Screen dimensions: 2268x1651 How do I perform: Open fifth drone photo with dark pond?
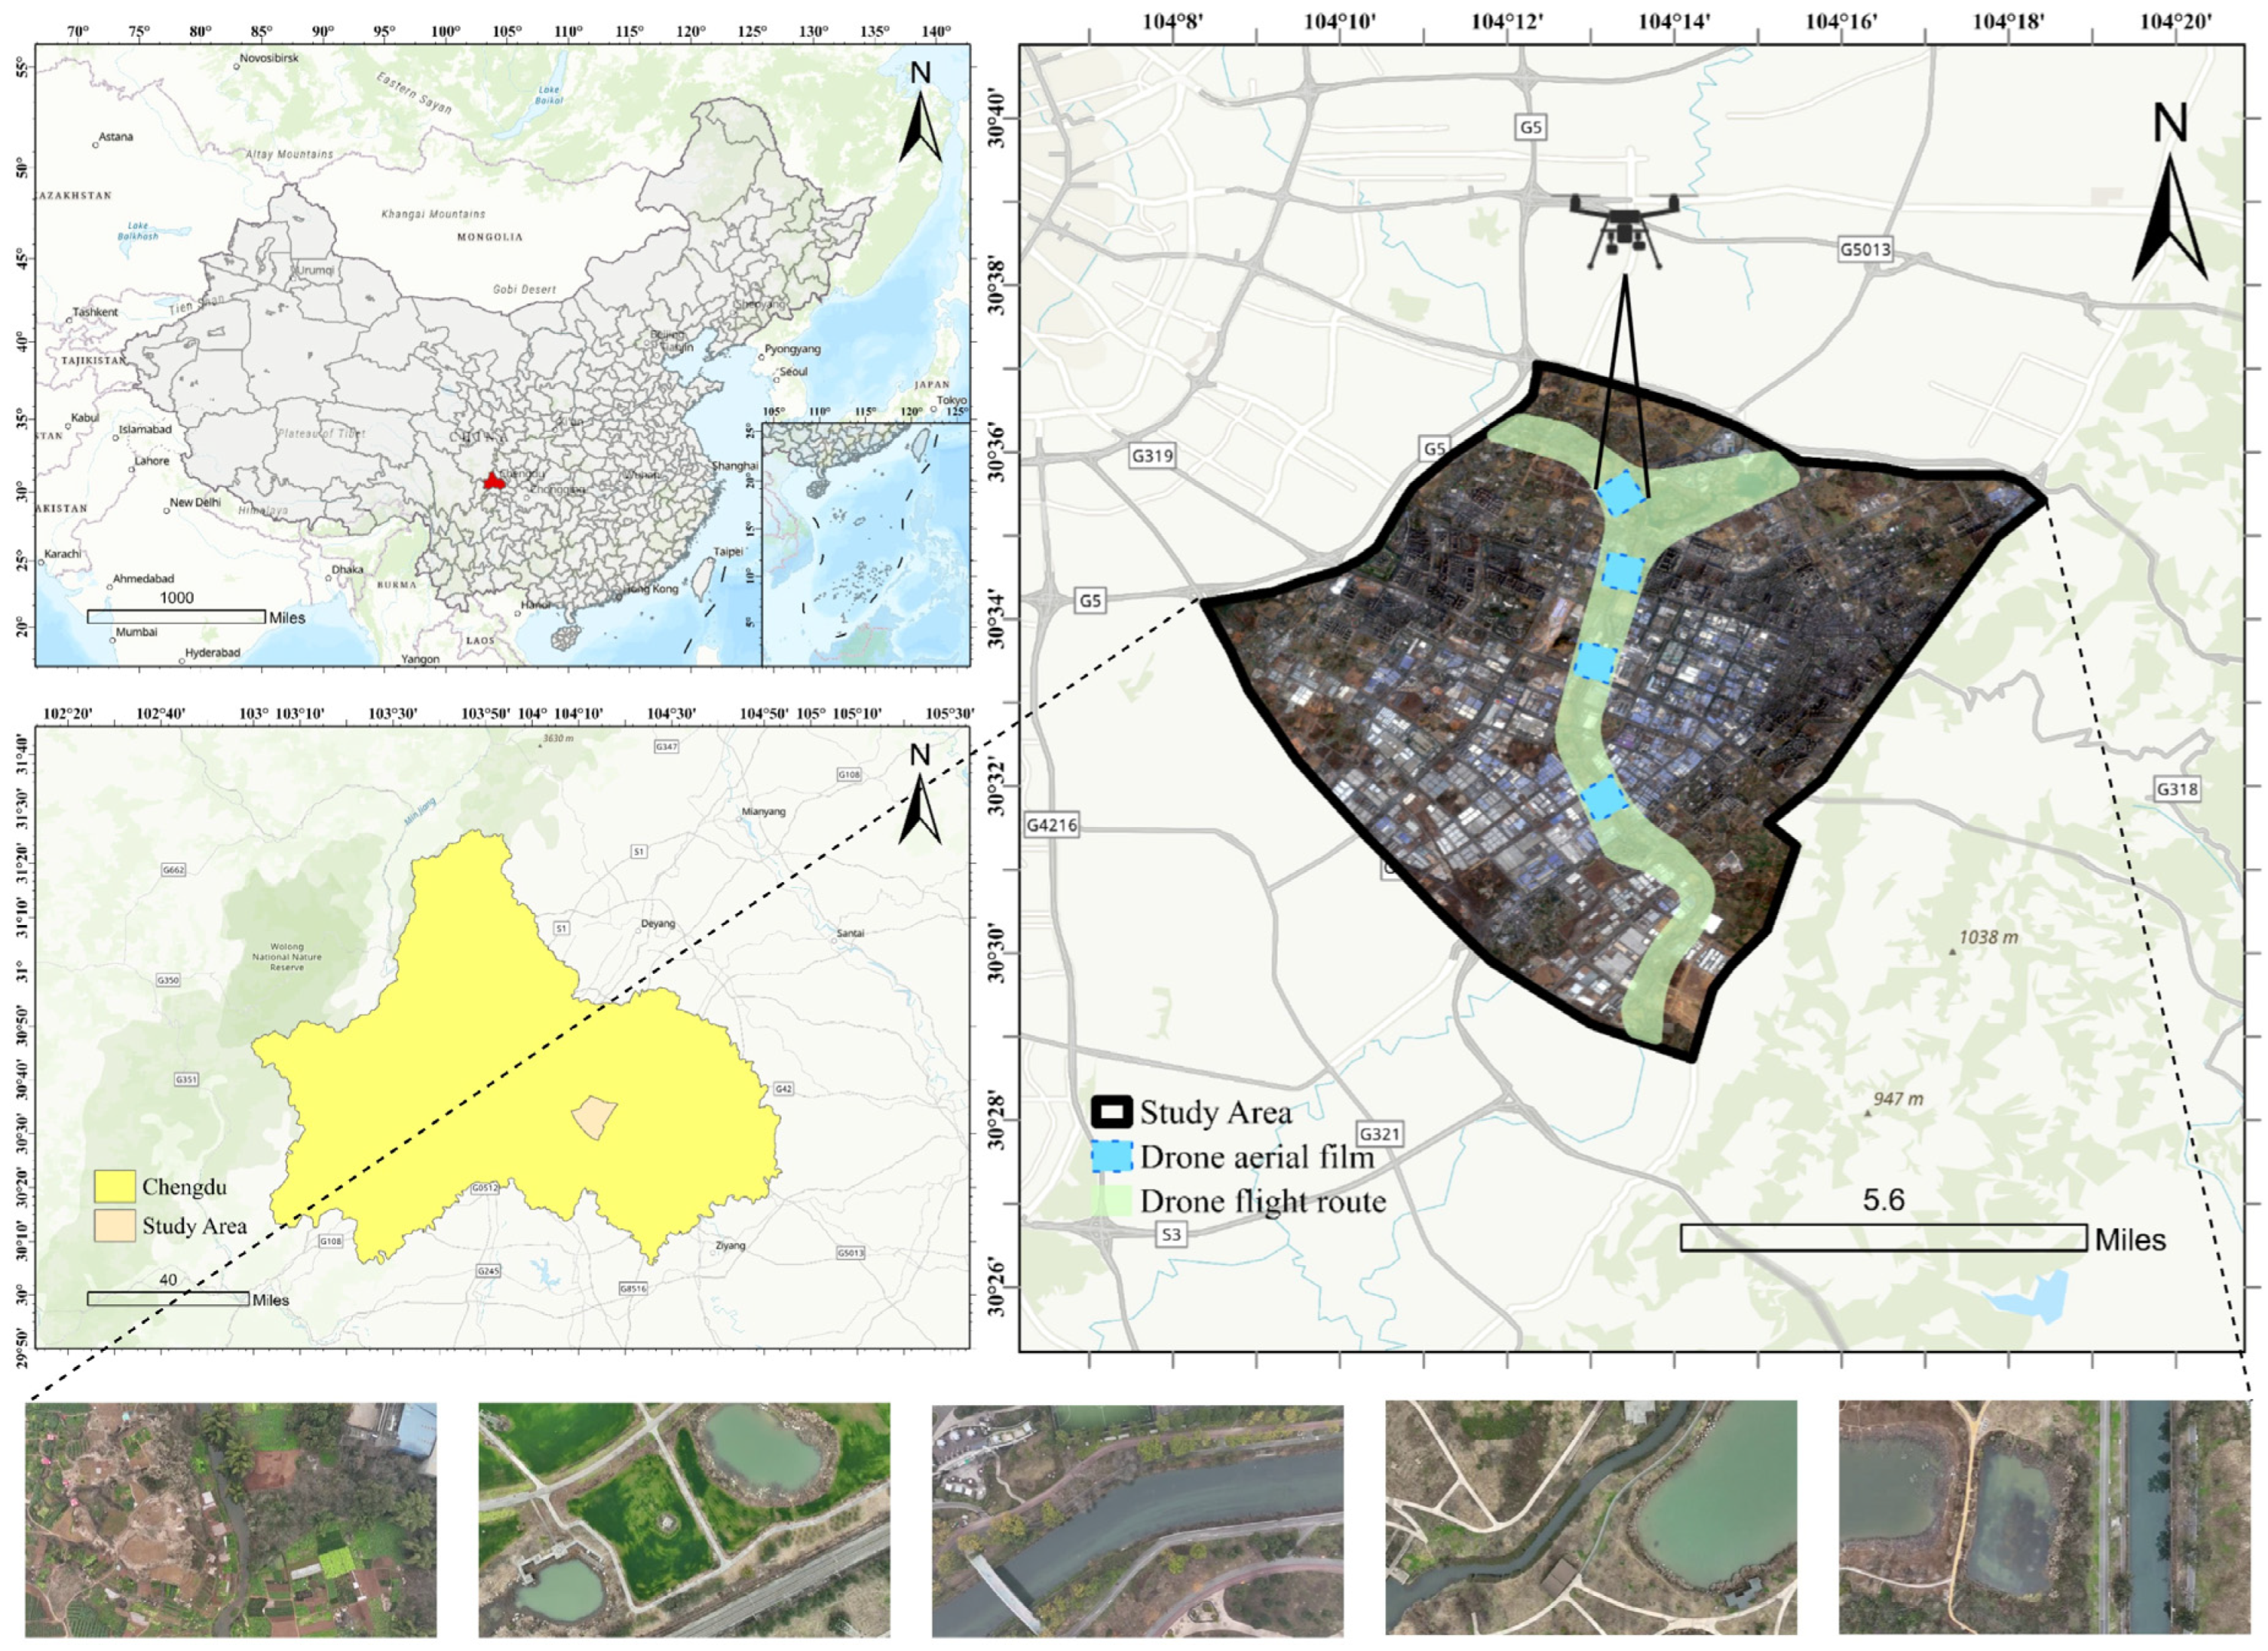2044,1519
